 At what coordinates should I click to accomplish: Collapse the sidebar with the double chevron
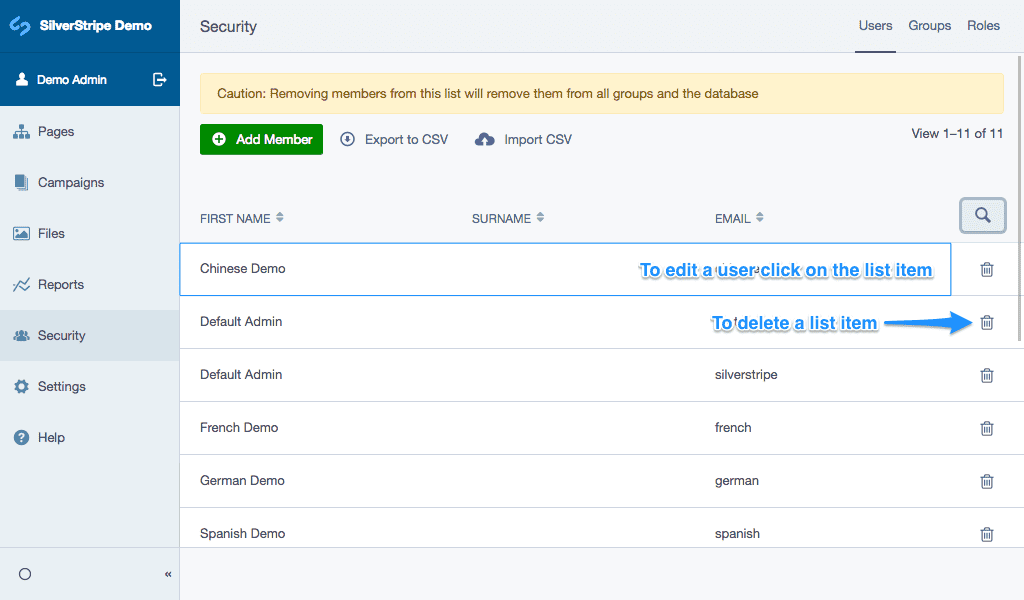(168, 574)
